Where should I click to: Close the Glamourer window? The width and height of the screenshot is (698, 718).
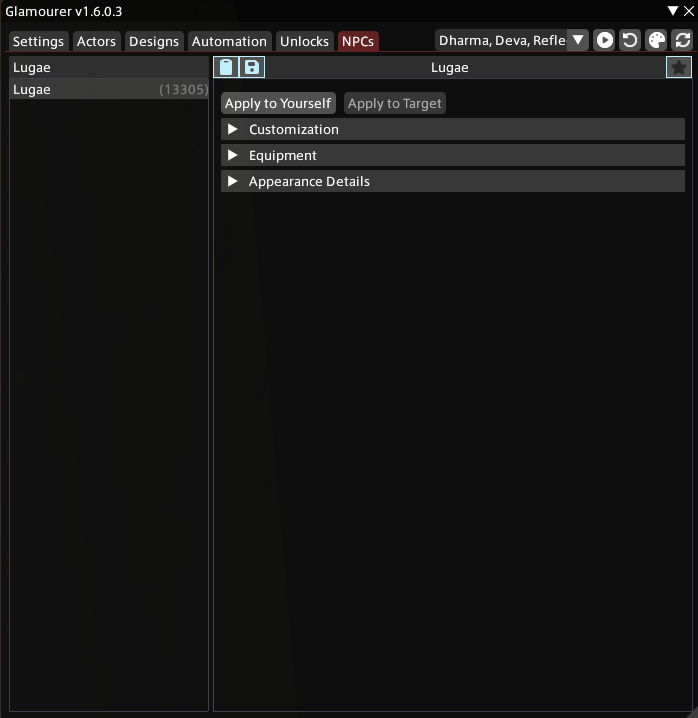point(689,11)
